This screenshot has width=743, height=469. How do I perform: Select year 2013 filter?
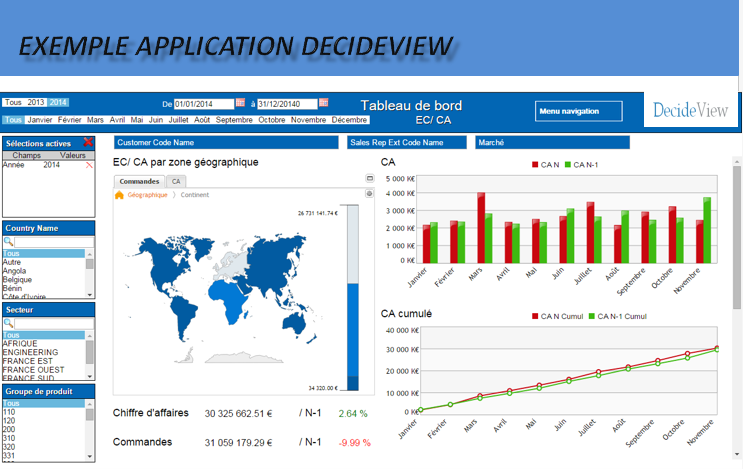point(37,102)
